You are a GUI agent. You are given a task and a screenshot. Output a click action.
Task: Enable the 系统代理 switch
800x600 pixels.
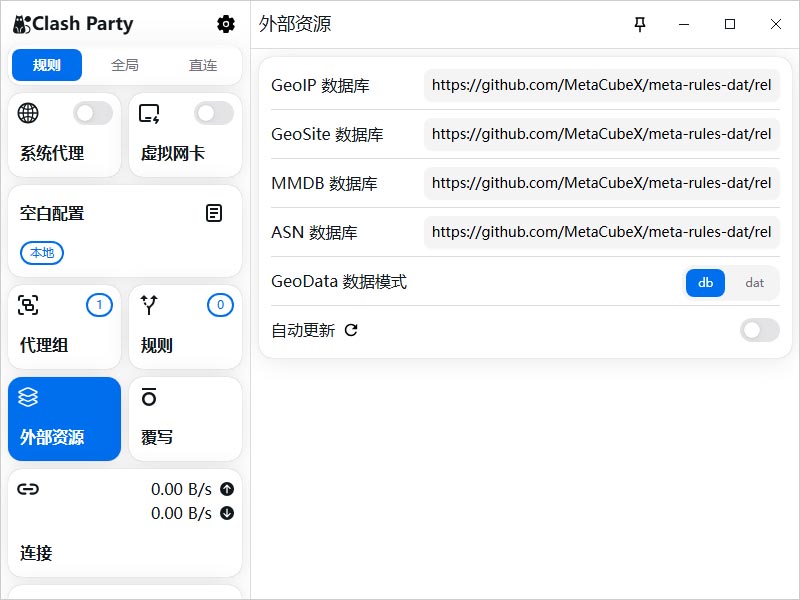pyautogui.click(x=92, y=113)
